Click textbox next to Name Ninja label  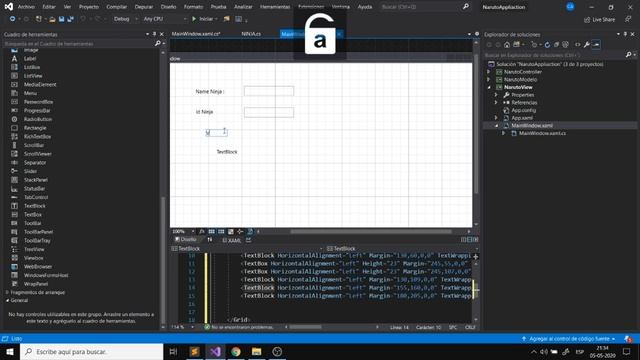point(269,91)
